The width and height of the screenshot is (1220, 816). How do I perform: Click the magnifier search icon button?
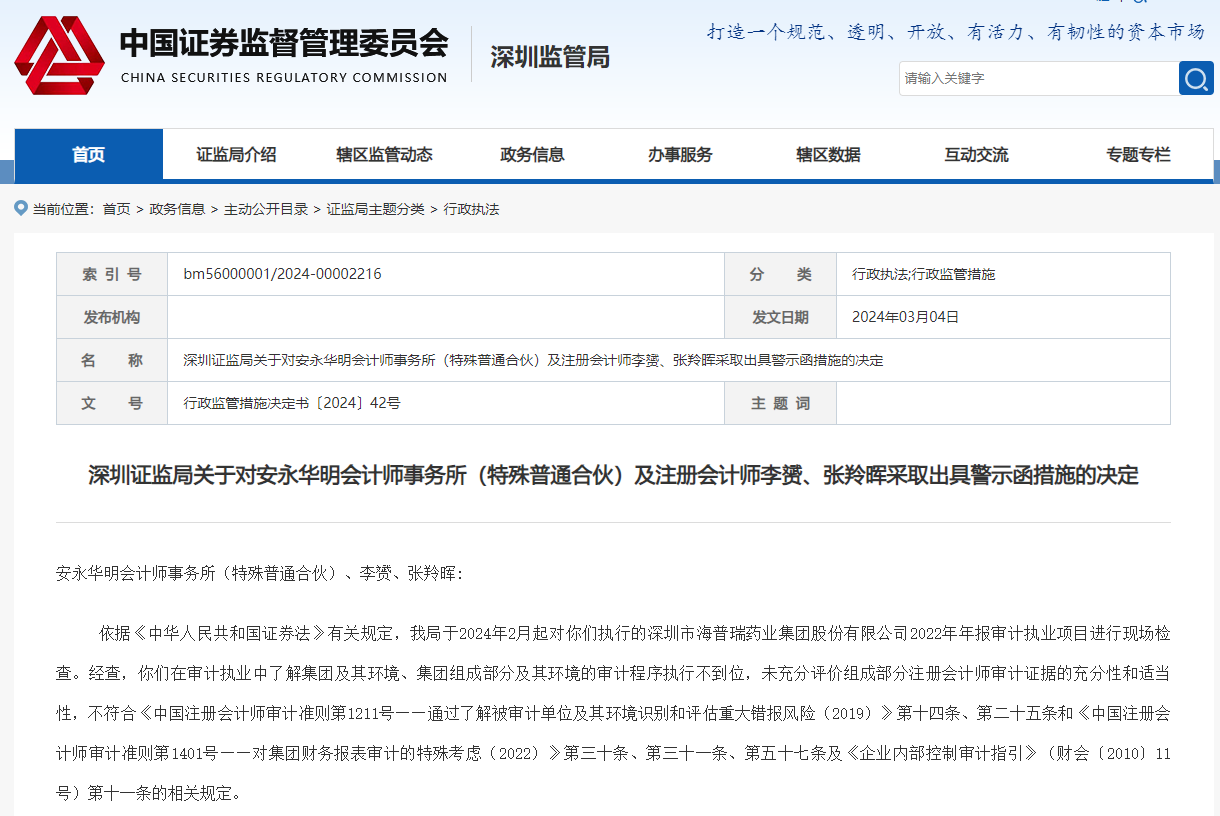coord(1195,78)
